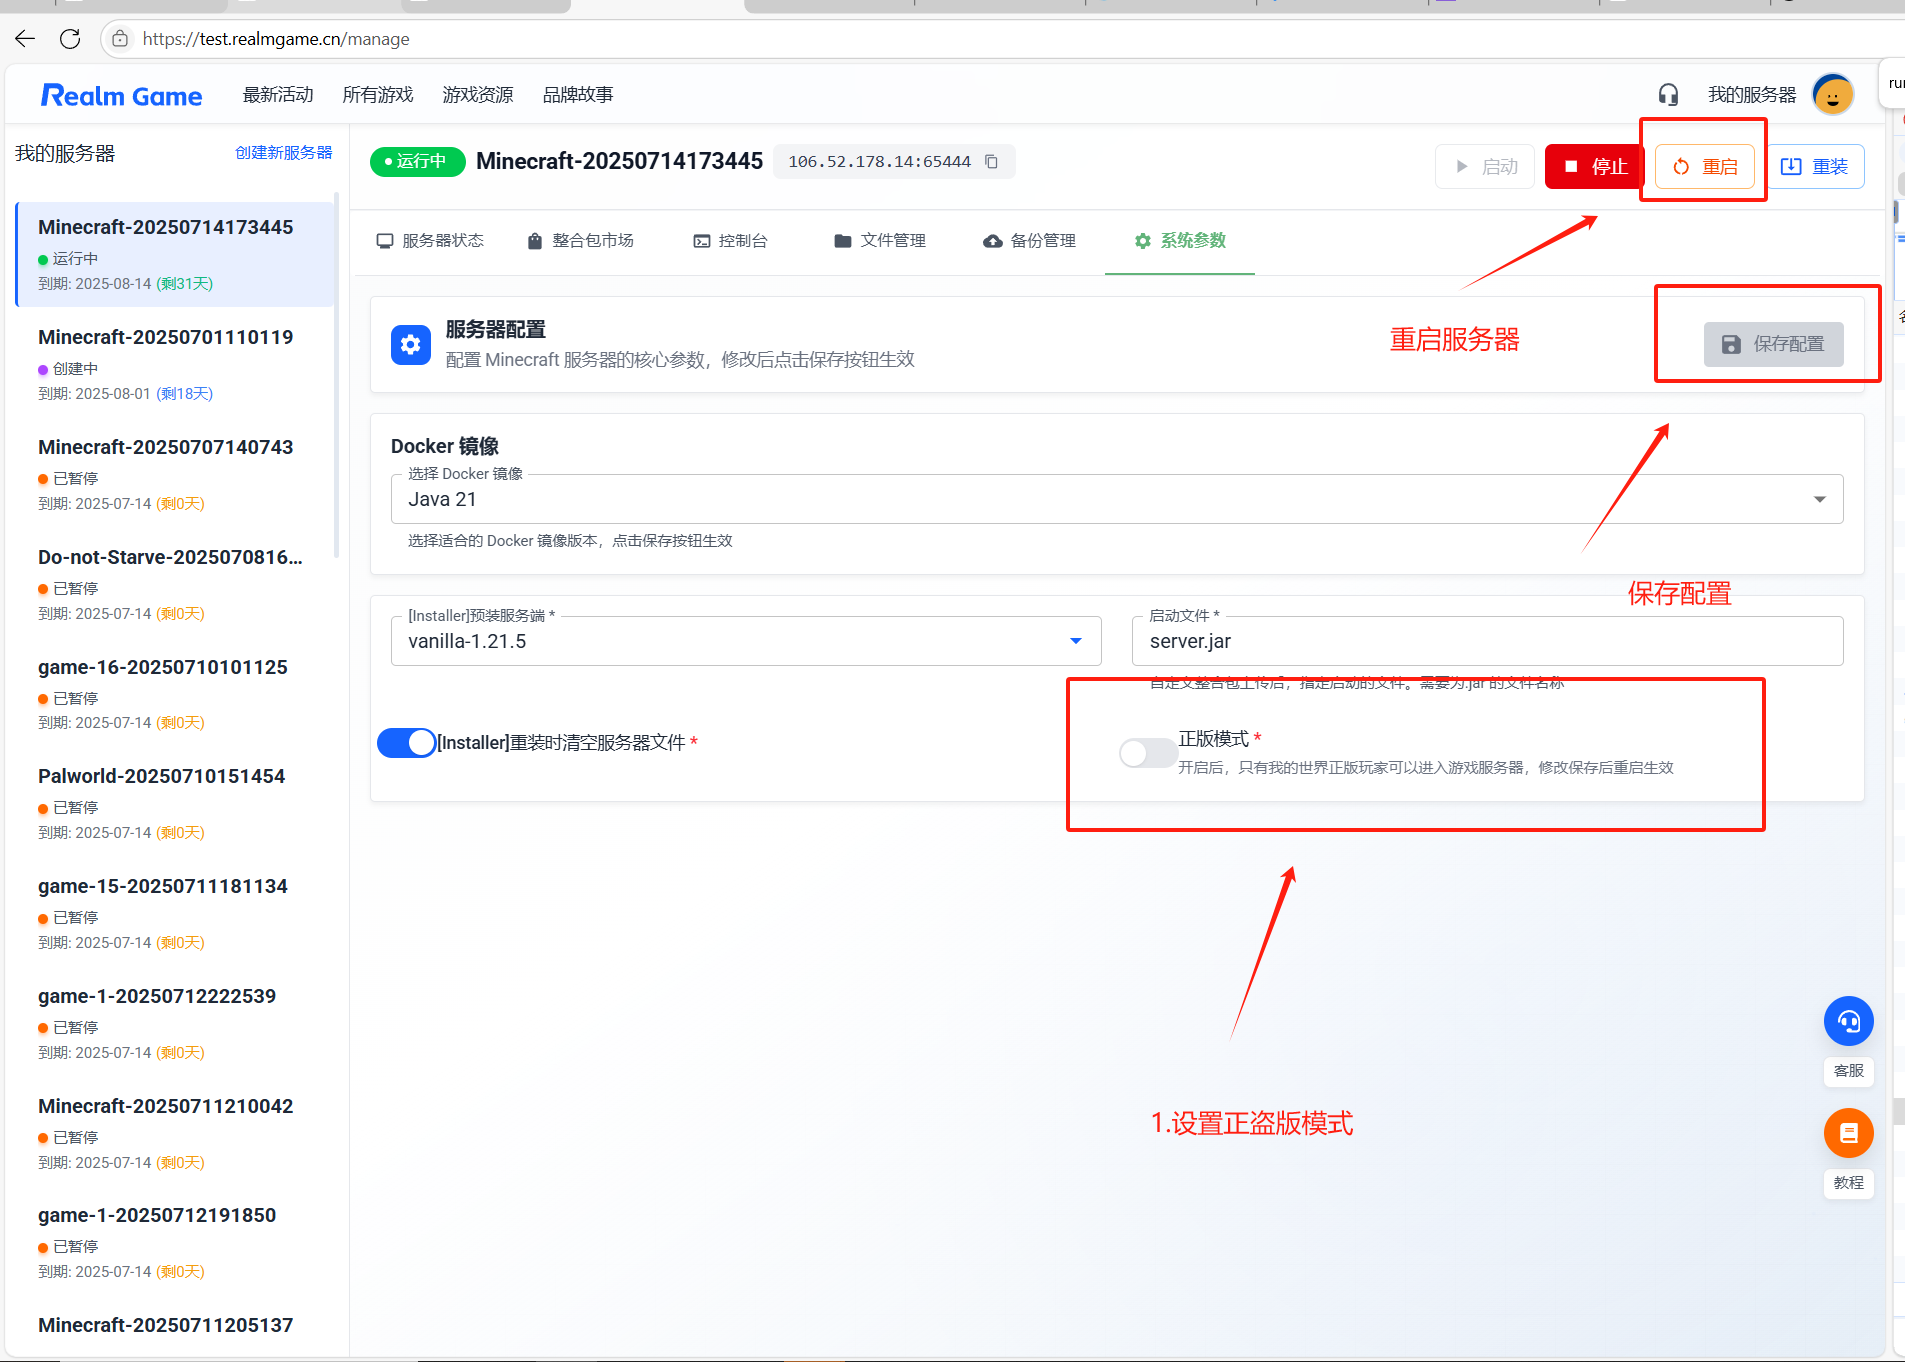Restart the server with 重启 button

pyautogui.click(x=1705, y=167)
